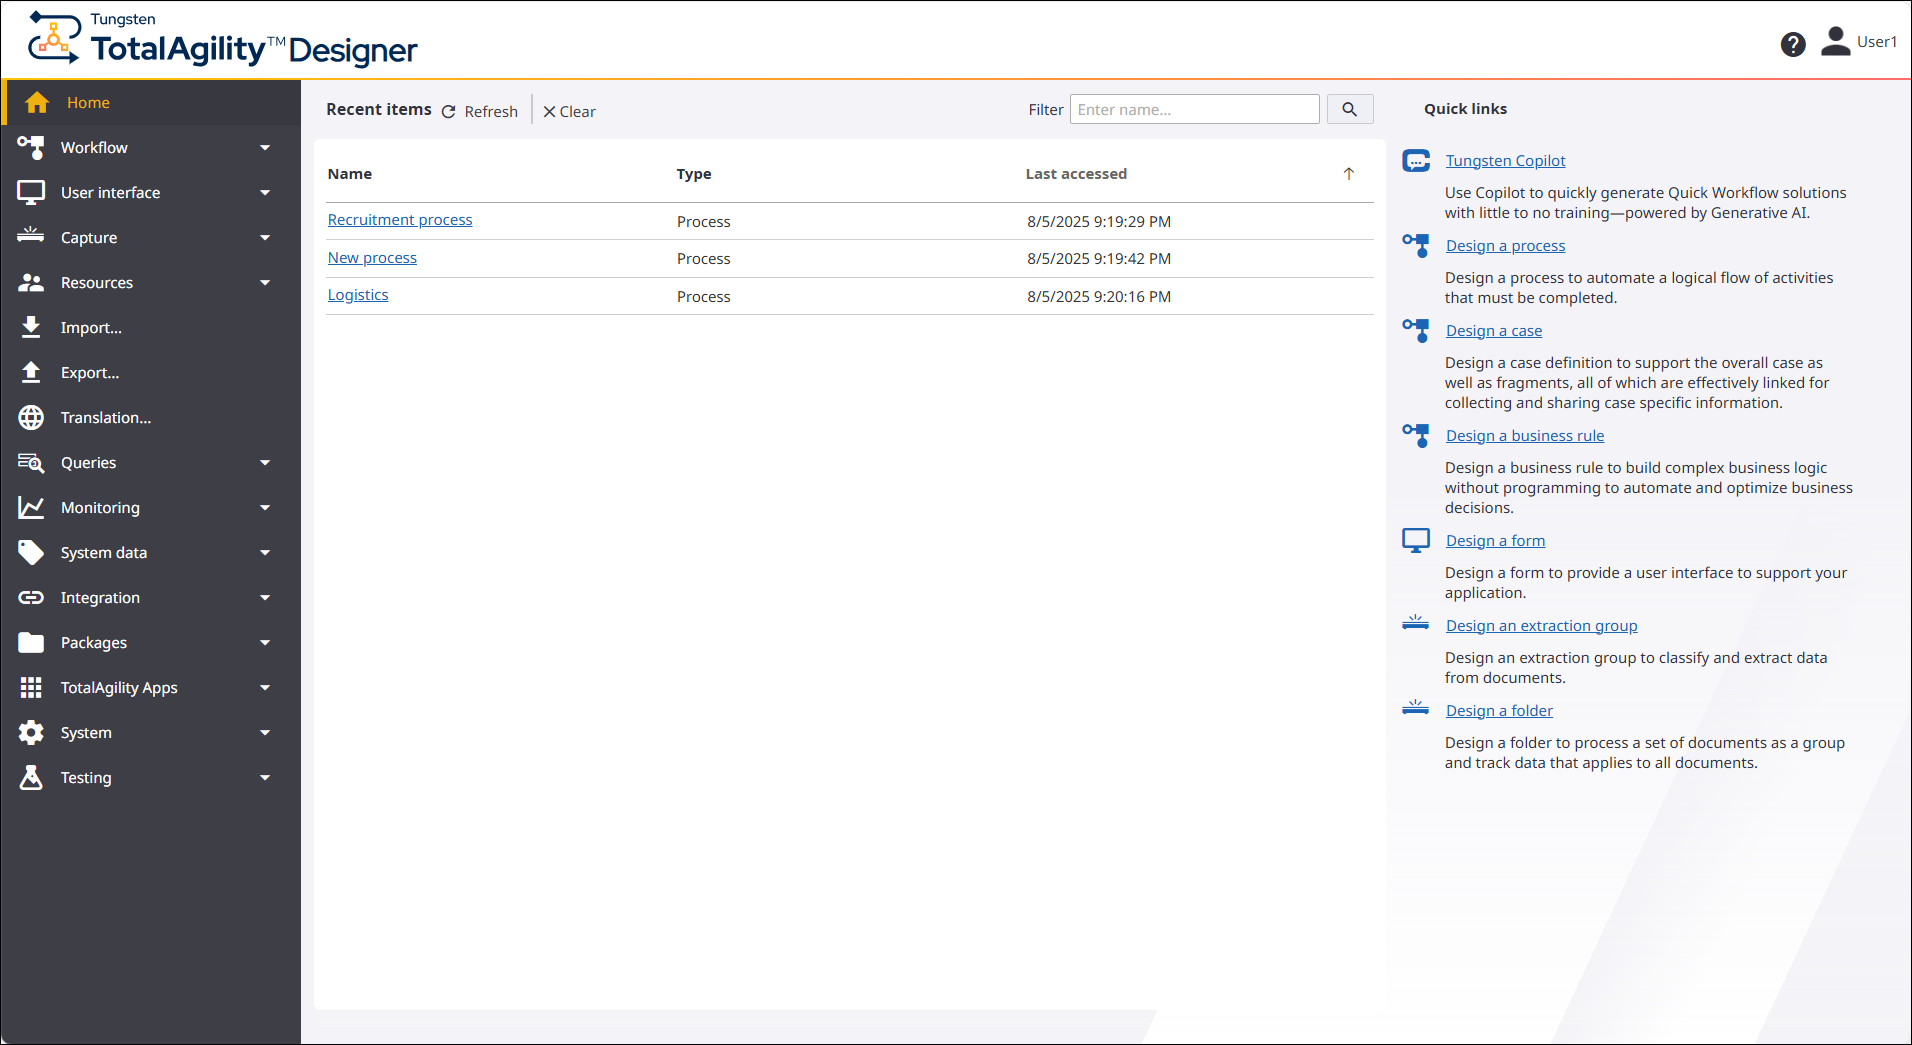
Task: Click the Design an extraction group icon
Action: pos(1416,624)
